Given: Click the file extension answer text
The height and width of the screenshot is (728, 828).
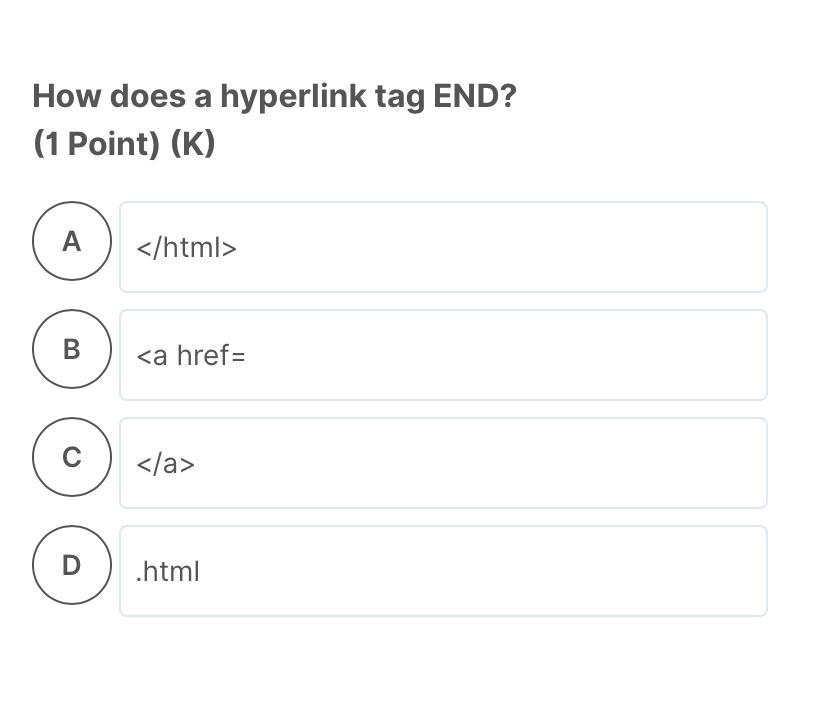Looking at the screenshot, I should coord(168,572).
